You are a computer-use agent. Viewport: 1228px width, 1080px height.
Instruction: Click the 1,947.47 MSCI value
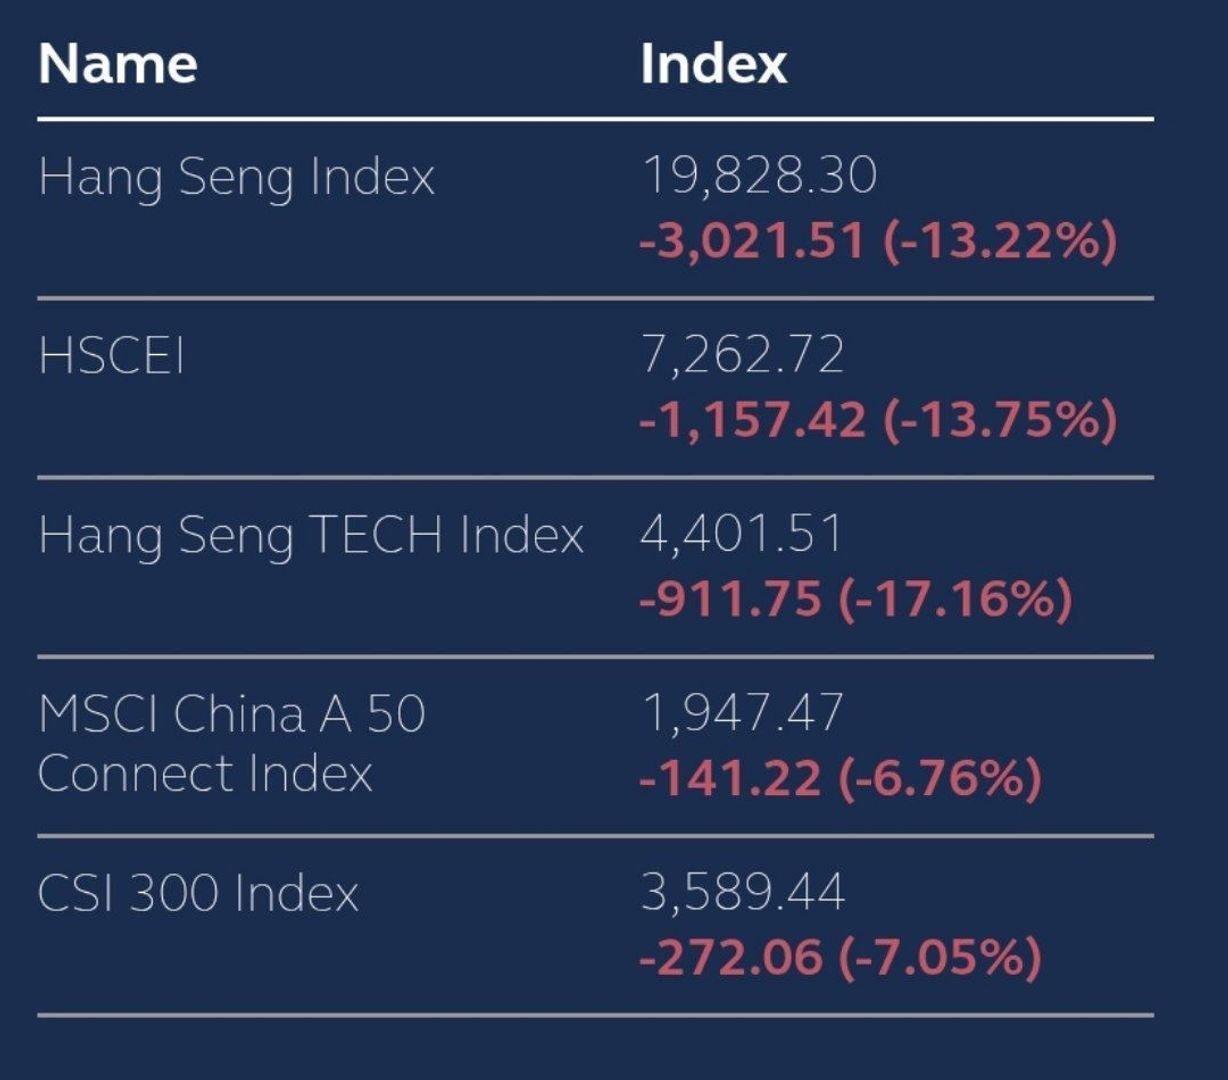[742, 713]
